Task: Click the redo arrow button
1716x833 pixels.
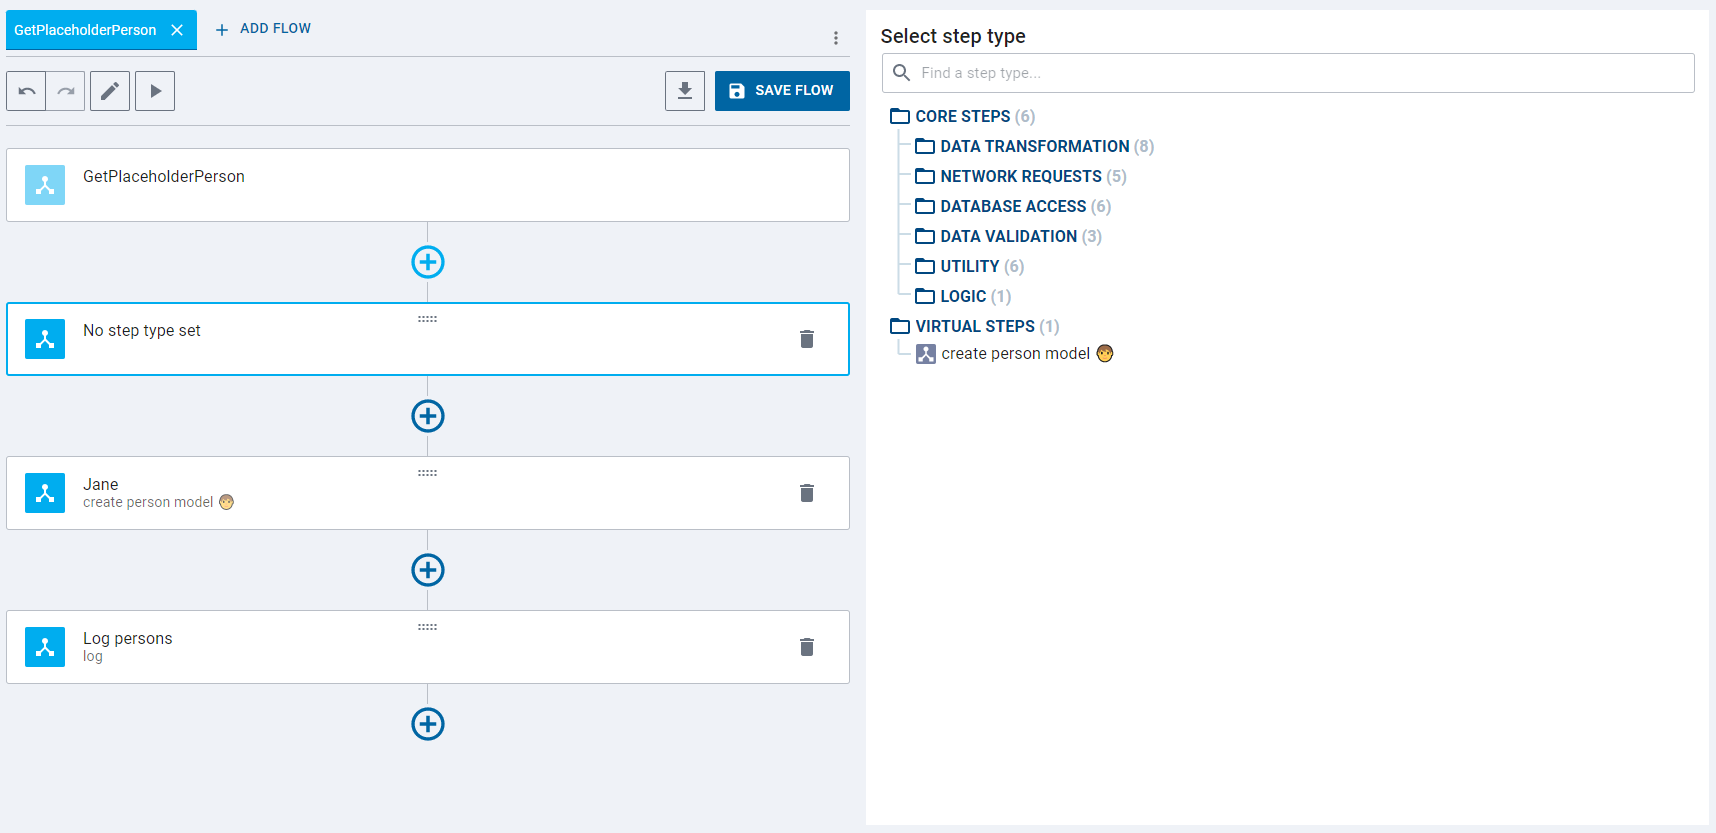Action: click(66, 91)
